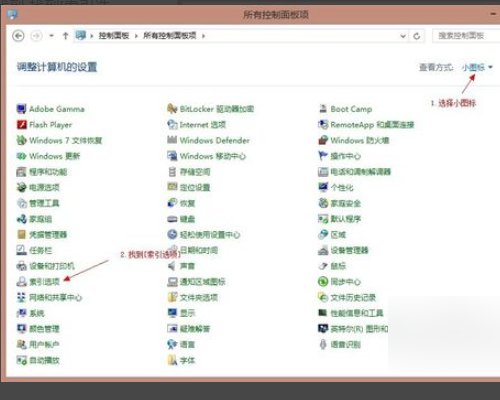Open 程序和功能 (Programs and Features)
Screen dimensions: 500x400
click(x=42, y=172)
